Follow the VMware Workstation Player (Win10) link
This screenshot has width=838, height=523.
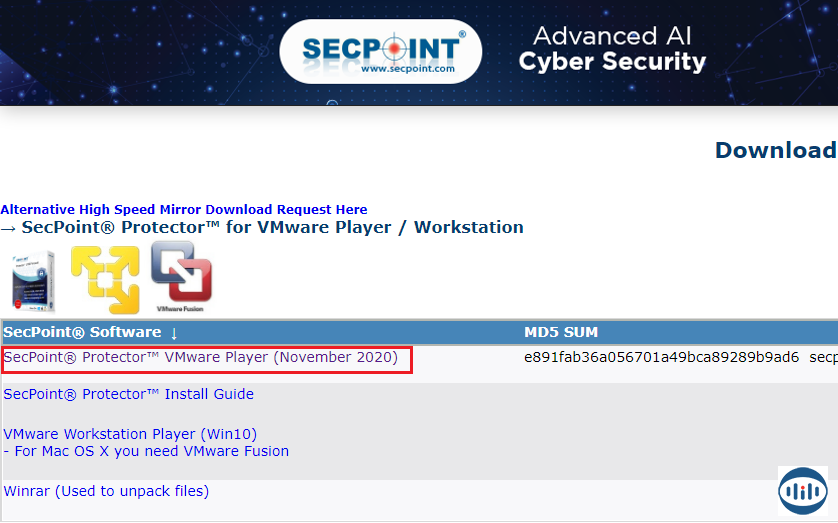pos(130,434)
